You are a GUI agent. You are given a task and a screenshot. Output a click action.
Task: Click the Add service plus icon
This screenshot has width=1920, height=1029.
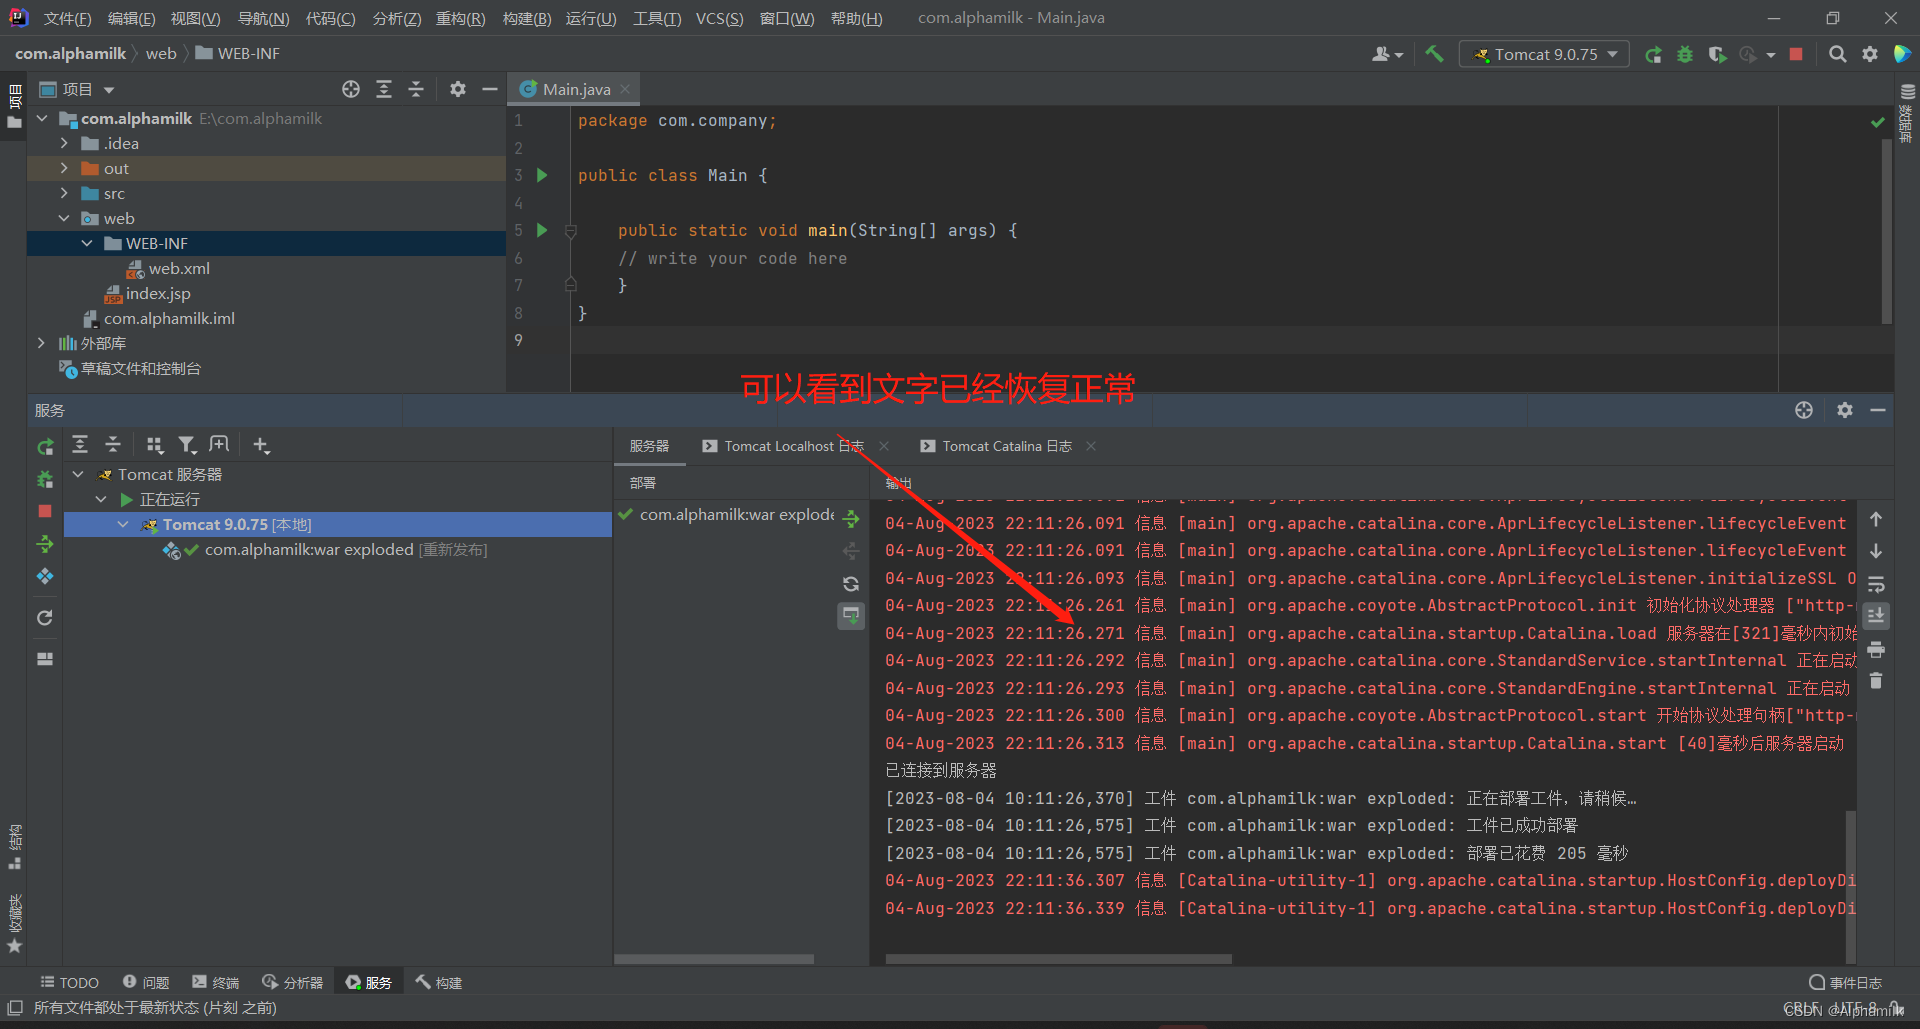click(261, 445)
